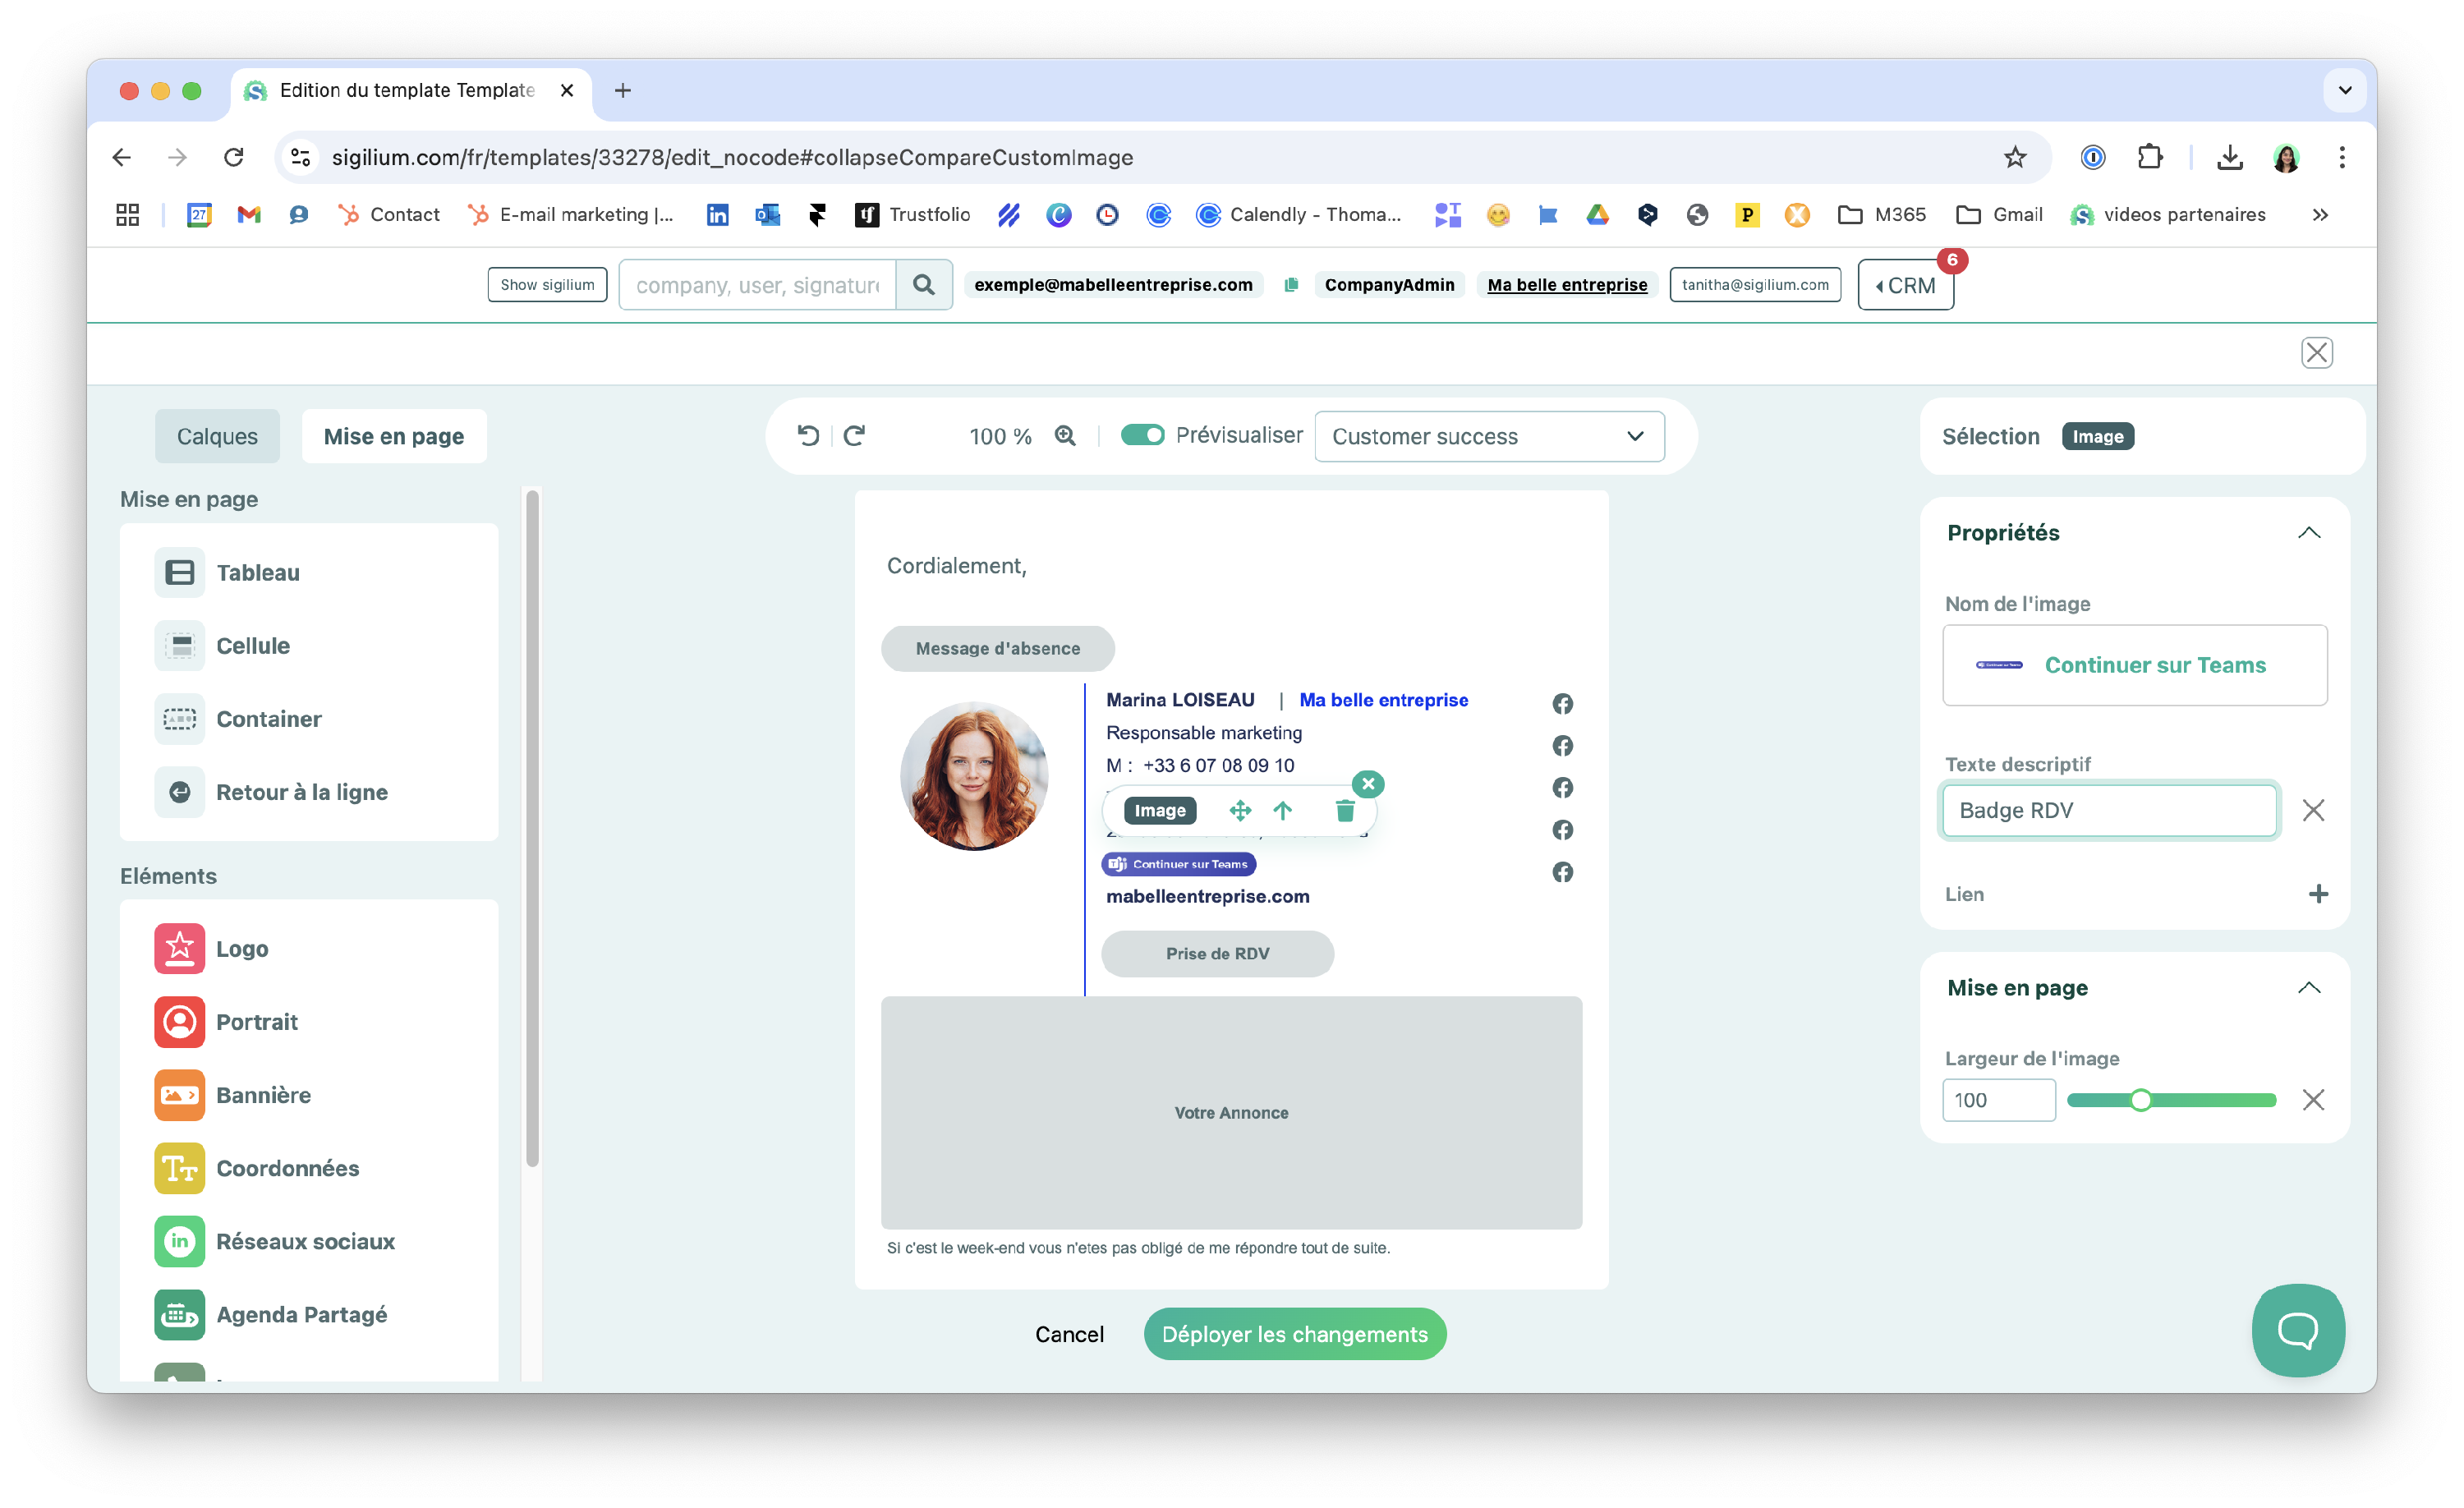Click the move handle icon on Image toolbar

pos(1240,811)
